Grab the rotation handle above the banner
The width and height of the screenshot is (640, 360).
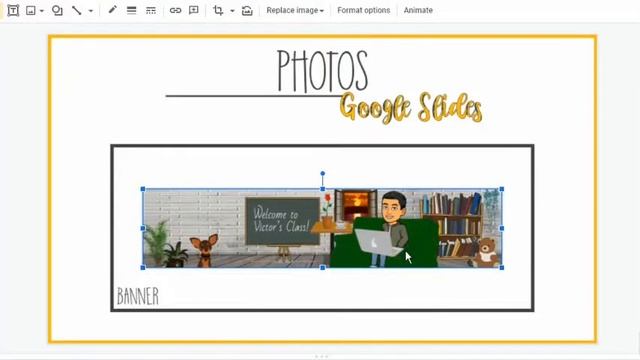pos(322,173)
